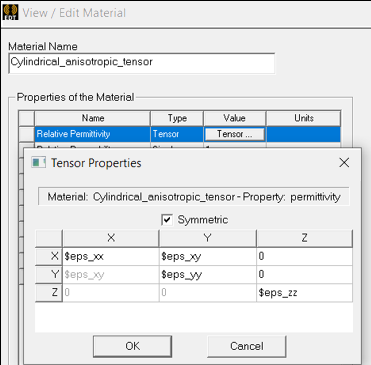Screen dimensions: 371x365
Task: Click the Units column header
Action: (304, 118)
